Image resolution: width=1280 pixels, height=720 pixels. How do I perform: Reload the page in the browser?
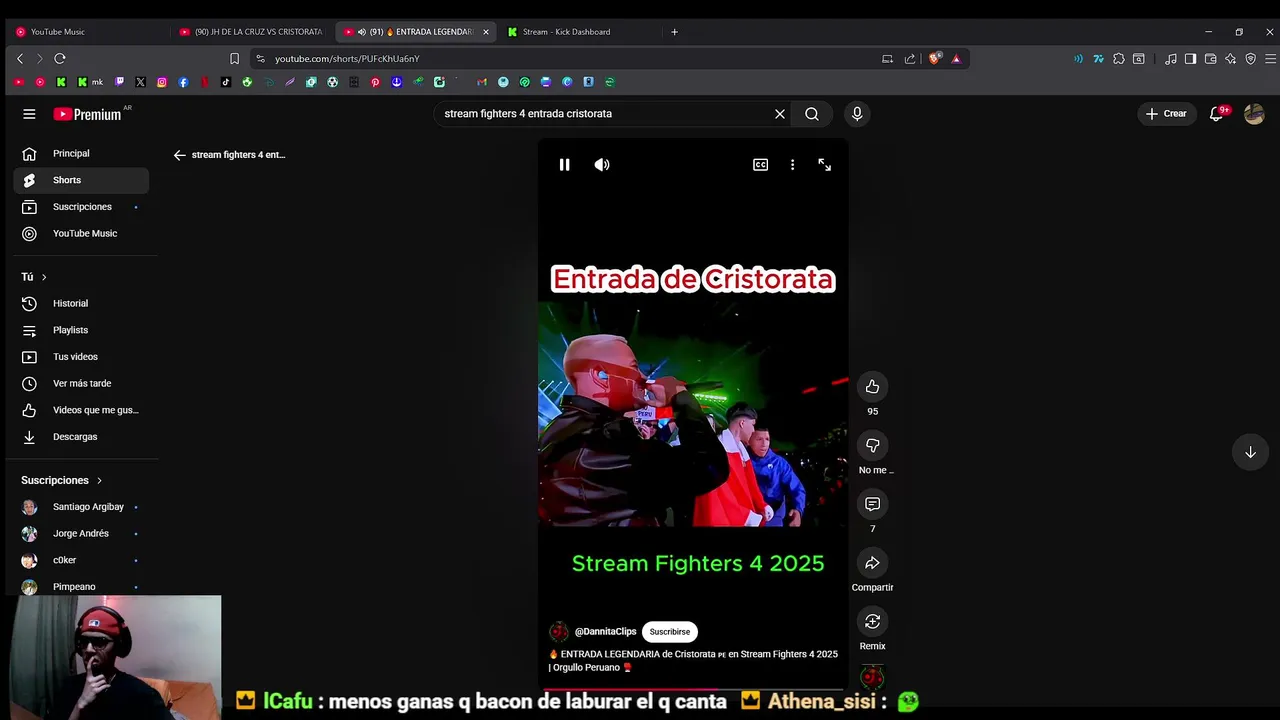[60, 59]
